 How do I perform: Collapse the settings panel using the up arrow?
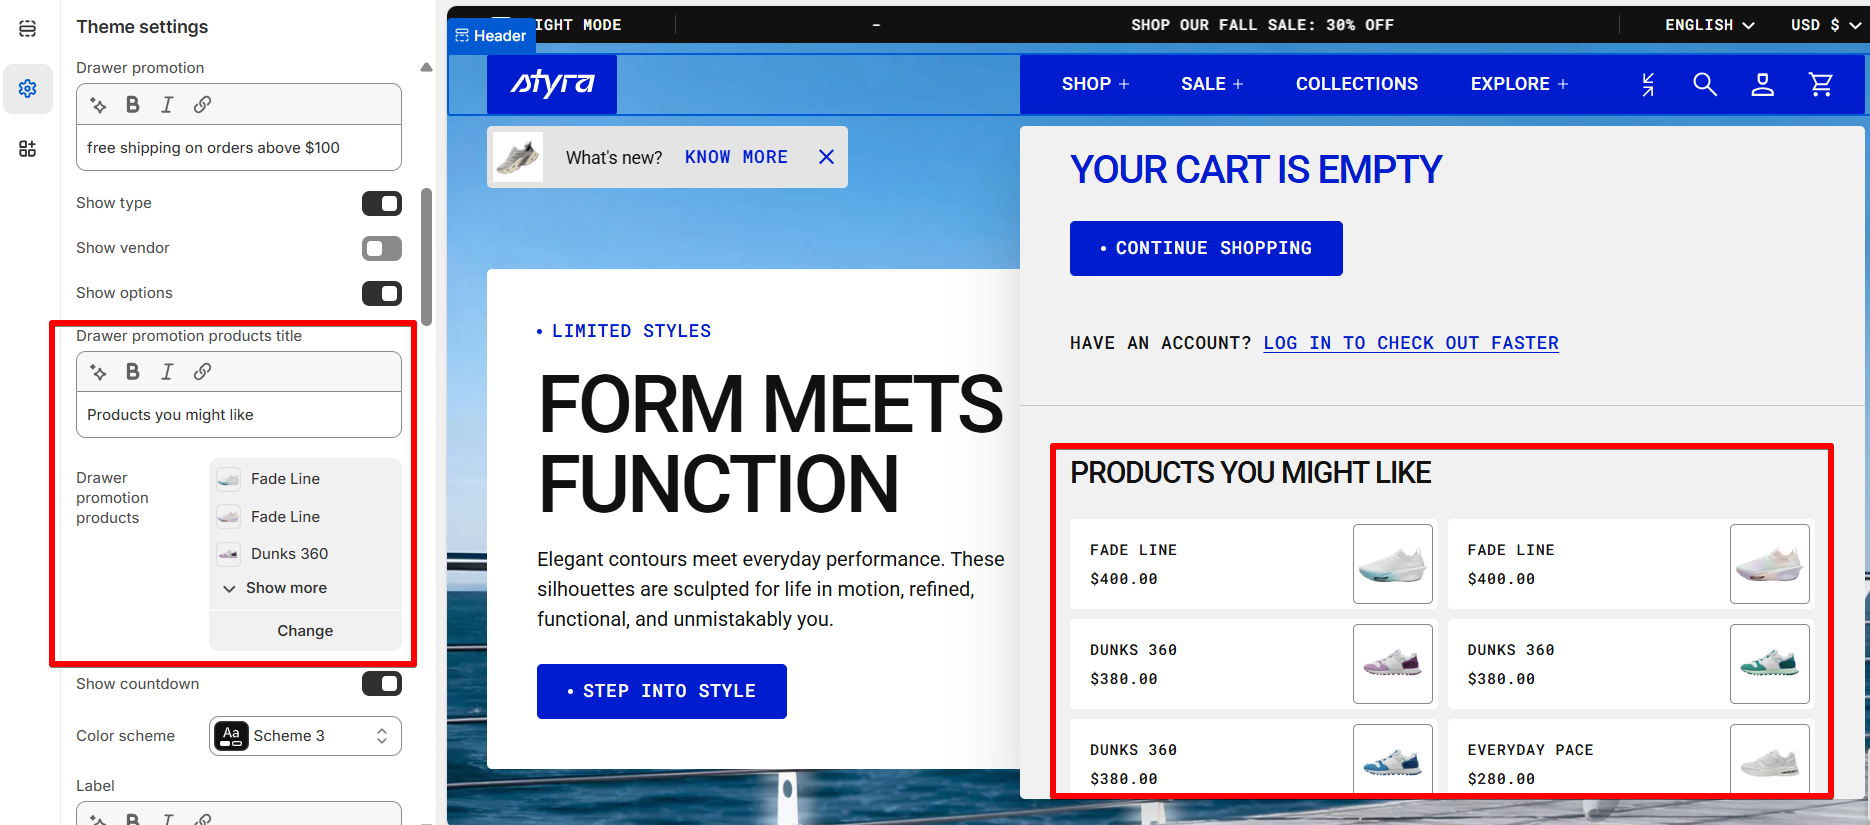coord(427,68)
